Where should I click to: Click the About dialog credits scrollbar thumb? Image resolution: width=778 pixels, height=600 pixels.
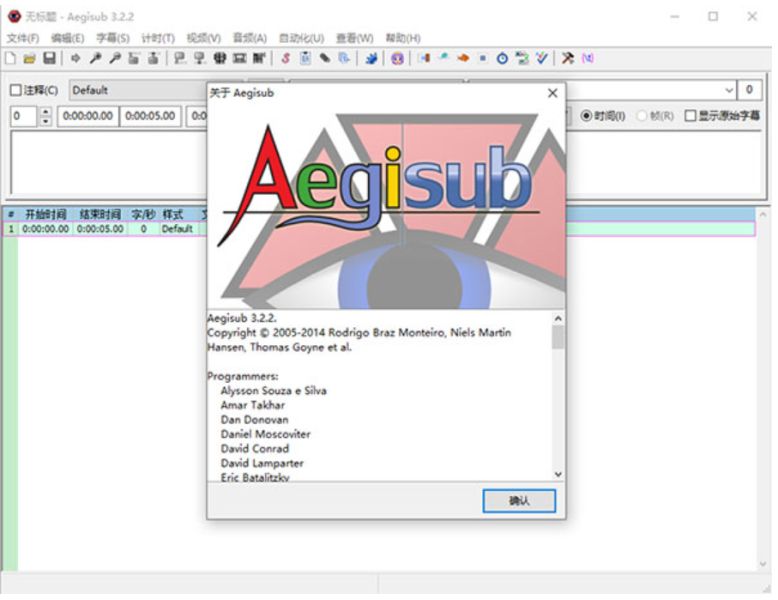pyautogui.click(x=558, y=337)
